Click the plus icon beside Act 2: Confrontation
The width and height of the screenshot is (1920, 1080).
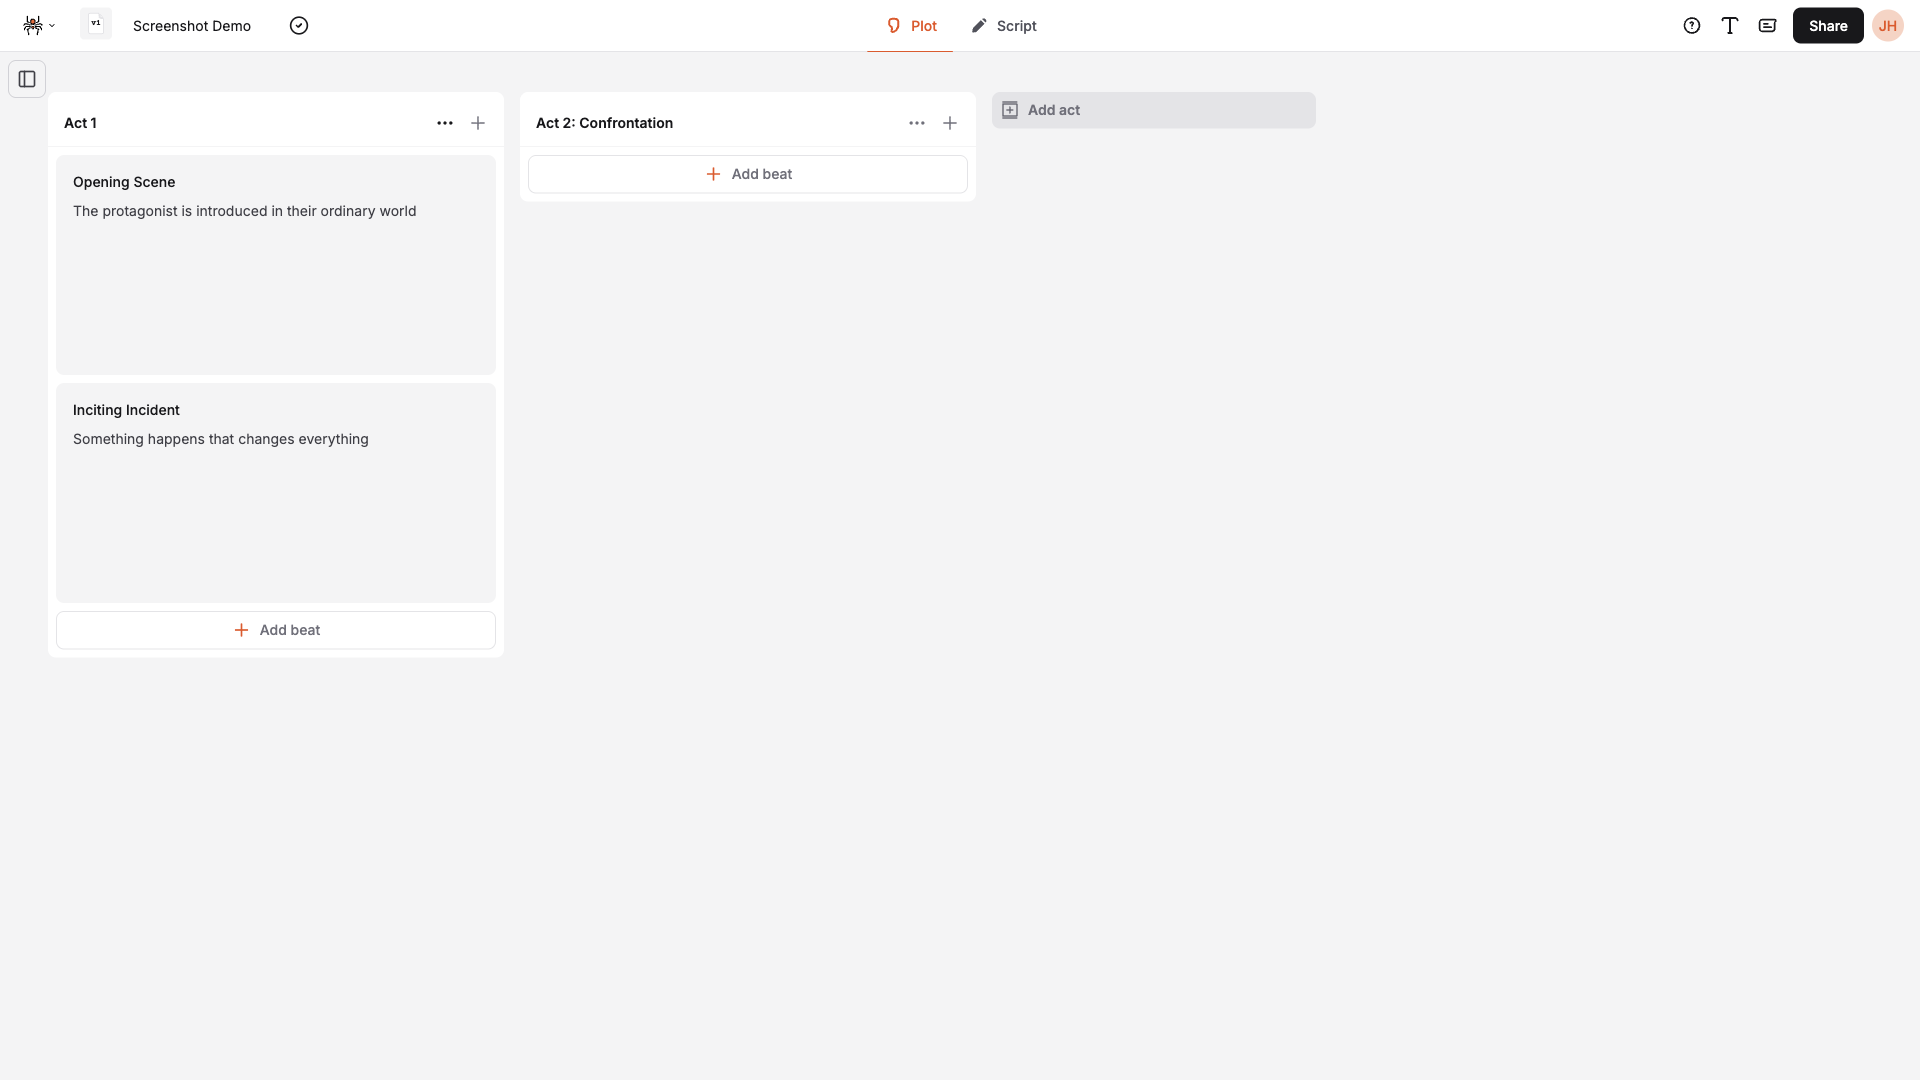(949, 123)
